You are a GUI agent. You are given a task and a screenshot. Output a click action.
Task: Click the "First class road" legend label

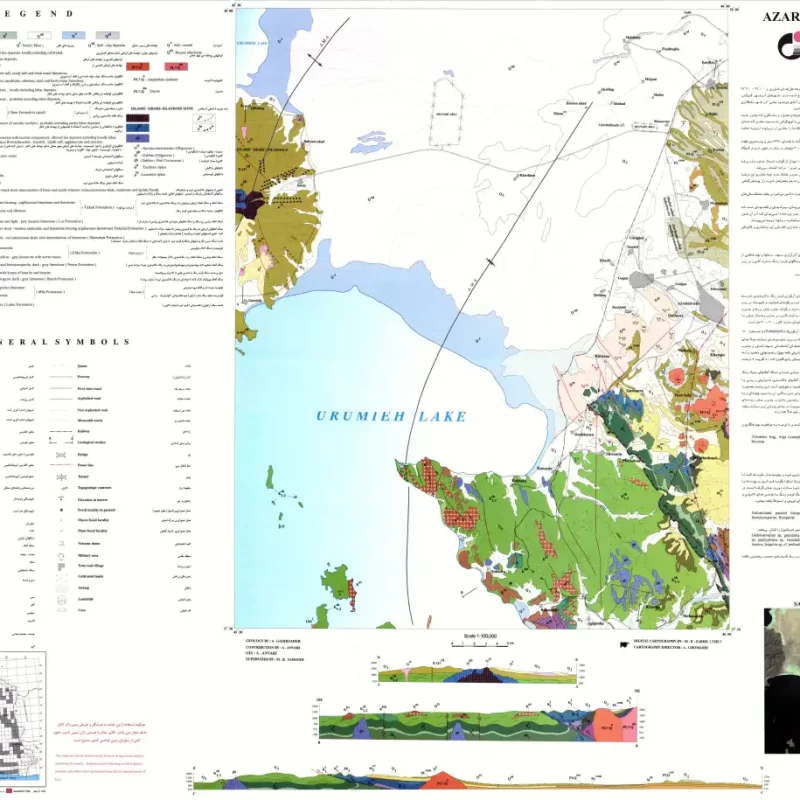[x=89, y=388]
